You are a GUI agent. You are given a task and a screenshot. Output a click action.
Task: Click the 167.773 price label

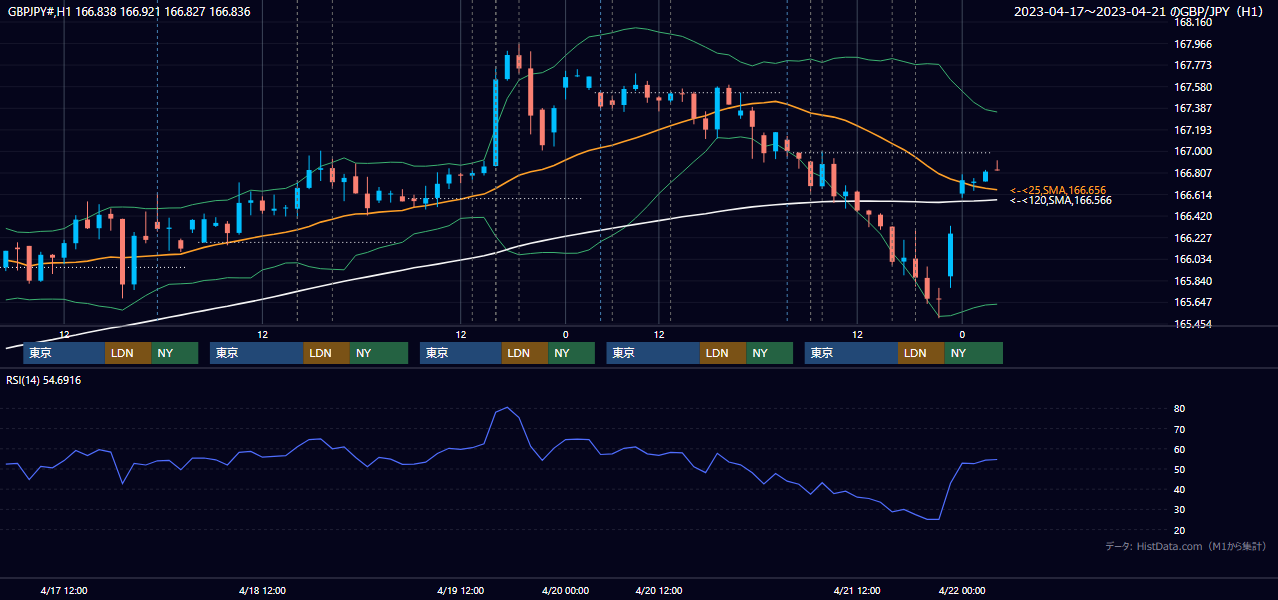[1192, 65]
